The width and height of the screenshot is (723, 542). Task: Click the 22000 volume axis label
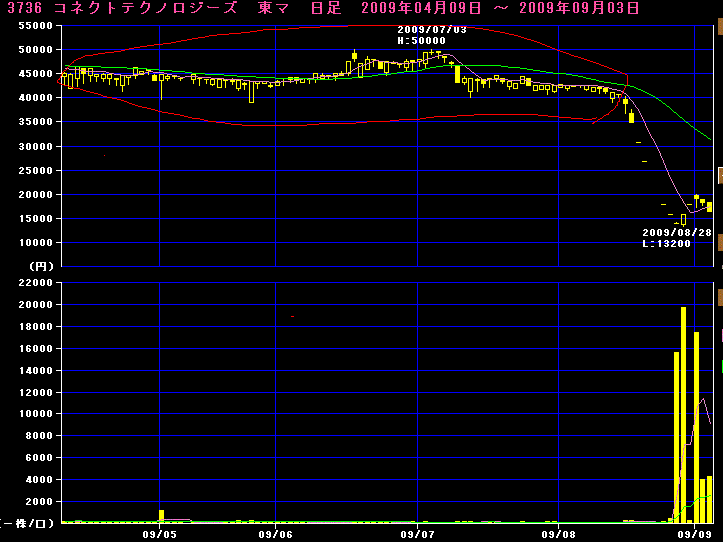(35, 284)
